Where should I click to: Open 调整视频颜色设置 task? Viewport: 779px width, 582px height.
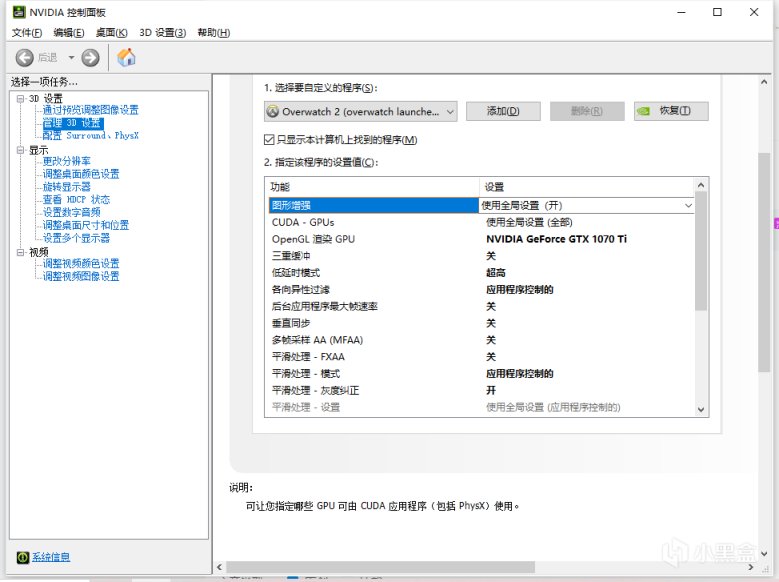pos(81,263)
